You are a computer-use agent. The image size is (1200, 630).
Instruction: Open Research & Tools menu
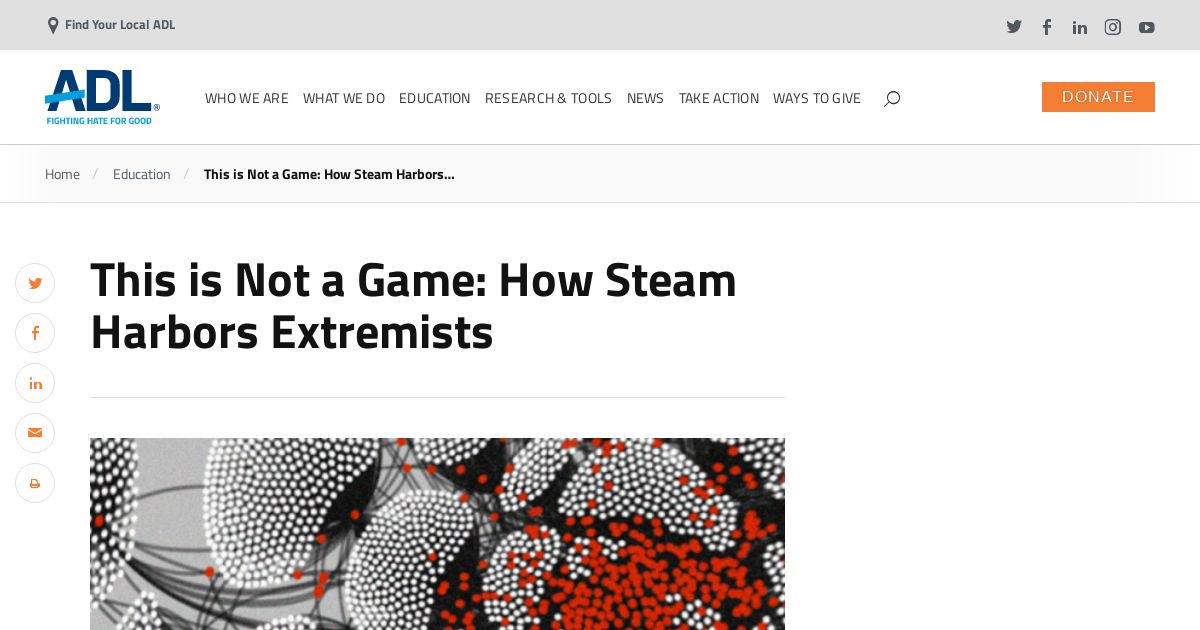pos(548,98)
